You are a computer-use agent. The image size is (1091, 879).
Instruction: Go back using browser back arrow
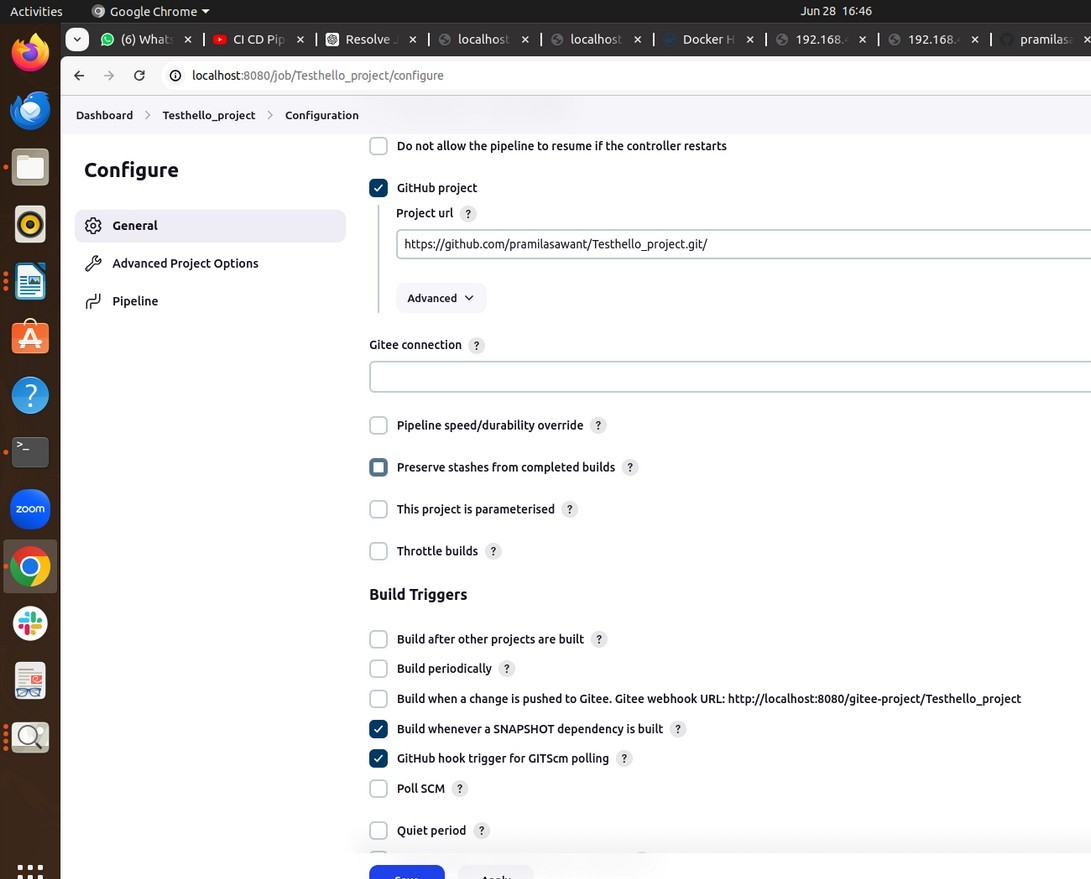tap(79, 75)
